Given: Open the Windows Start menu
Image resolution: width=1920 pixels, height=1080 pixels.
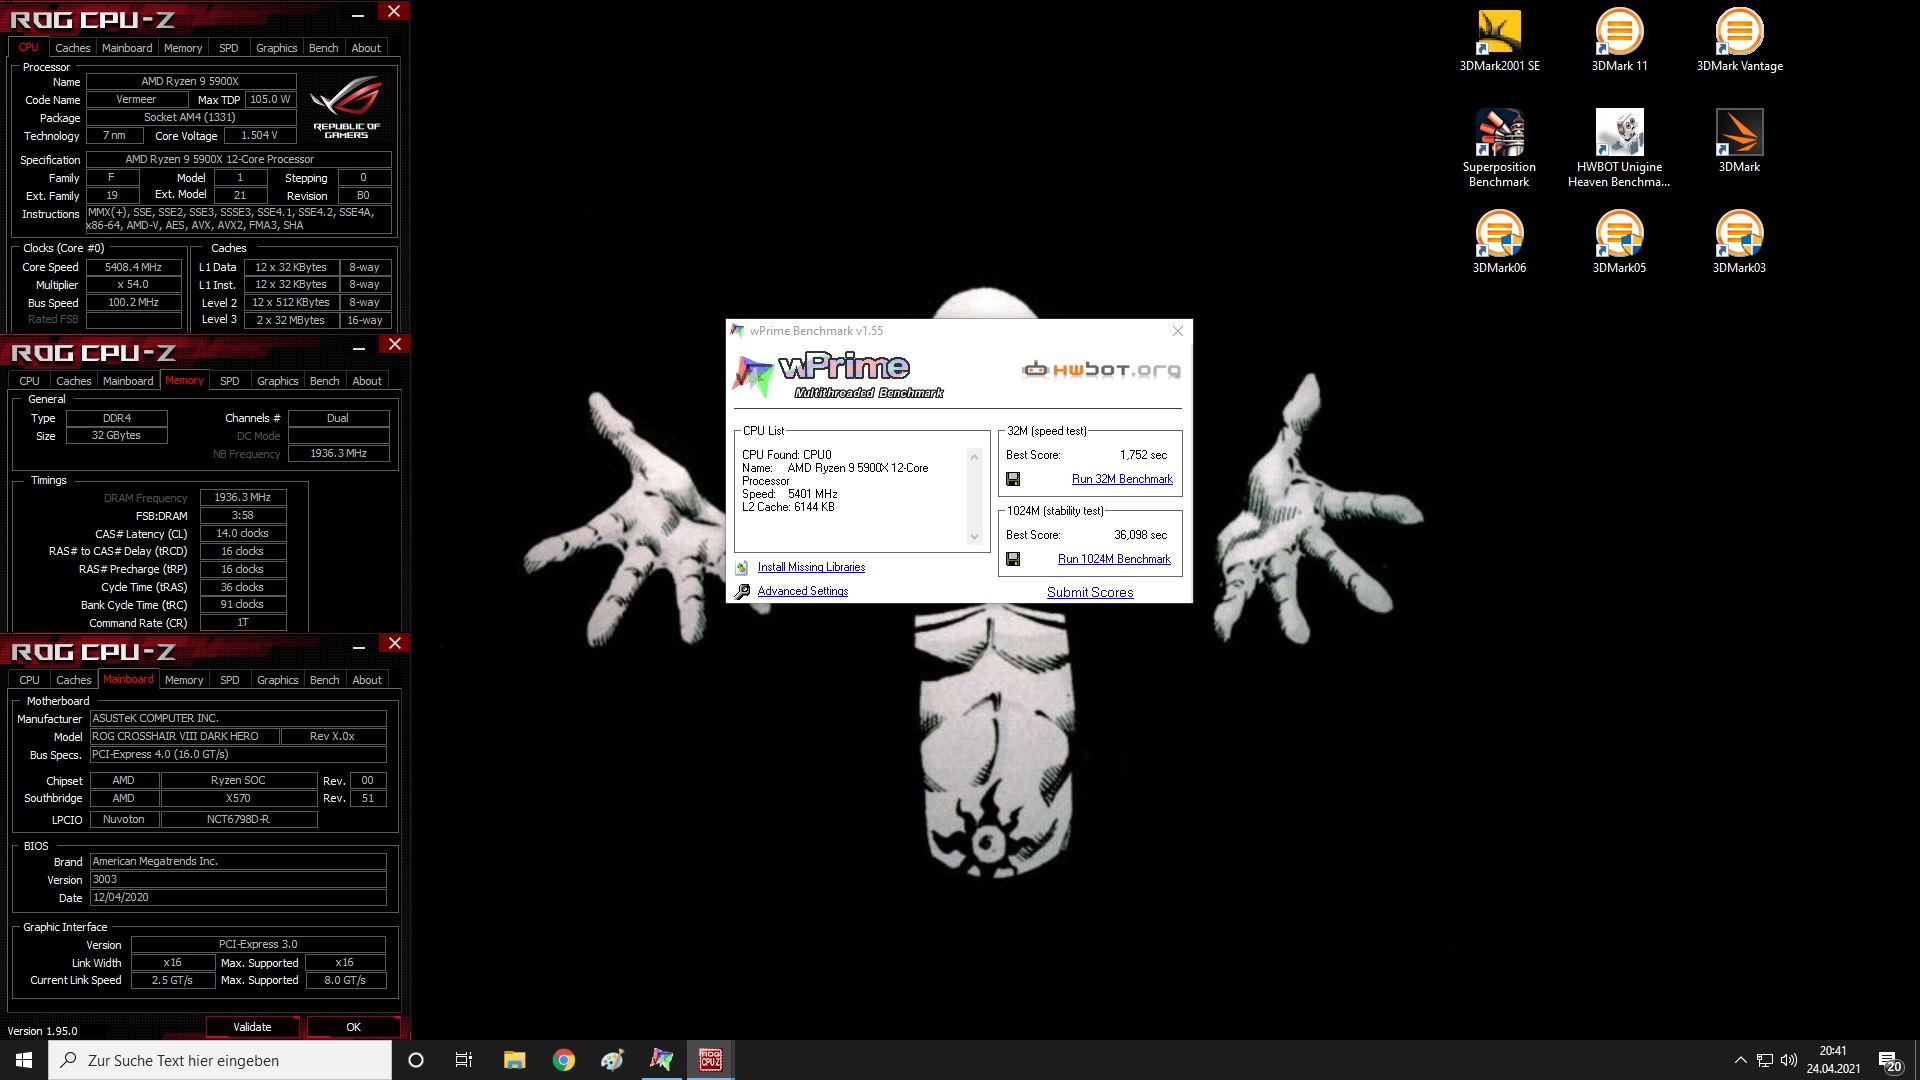Looking at the screenshot, I should pyautogui.click(x=24, y=1060).
